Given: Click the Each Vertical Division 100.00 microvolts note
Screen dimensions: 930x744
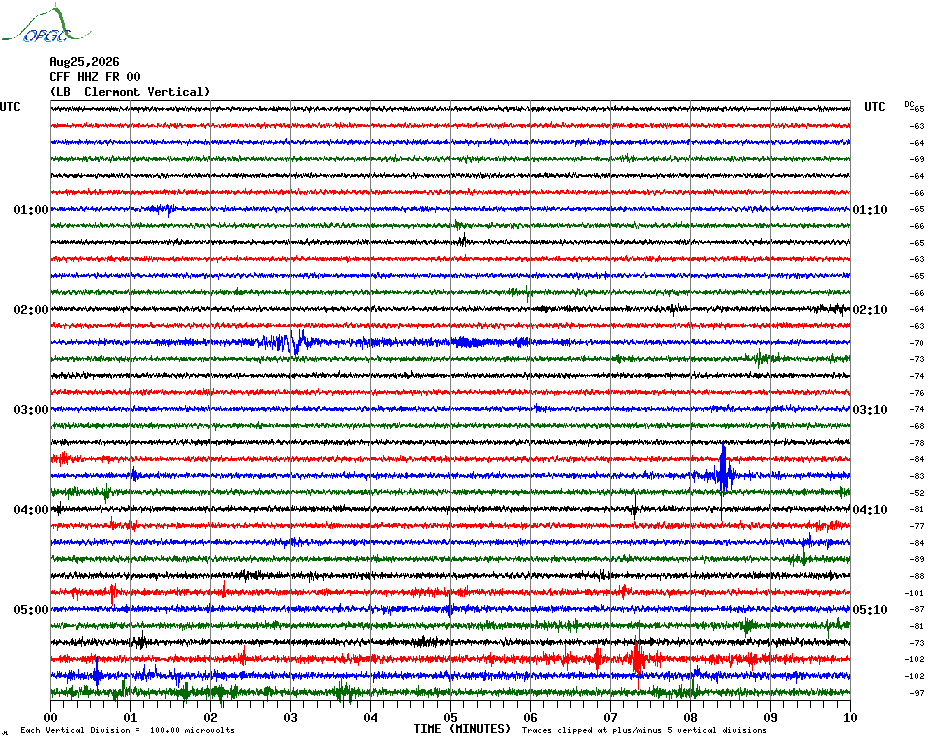Looking at the screenshot, I should point(128,730).
